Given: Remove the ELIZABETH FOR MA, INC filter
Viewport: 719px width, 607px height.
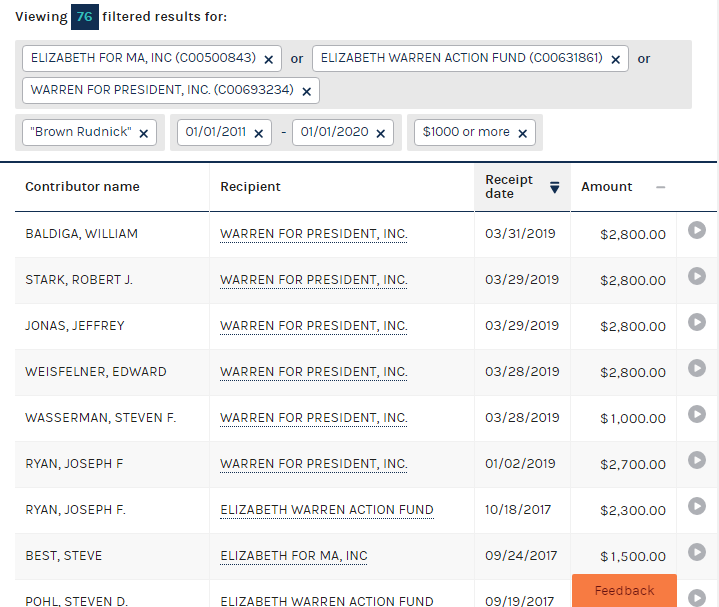Looking at the screenshot, I should 269,60.
